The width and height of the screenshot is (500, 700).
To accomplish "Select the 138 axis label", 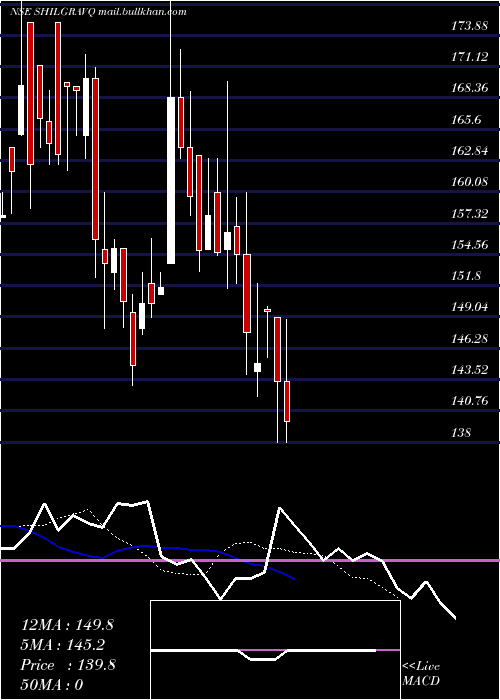I will point(460,433).
